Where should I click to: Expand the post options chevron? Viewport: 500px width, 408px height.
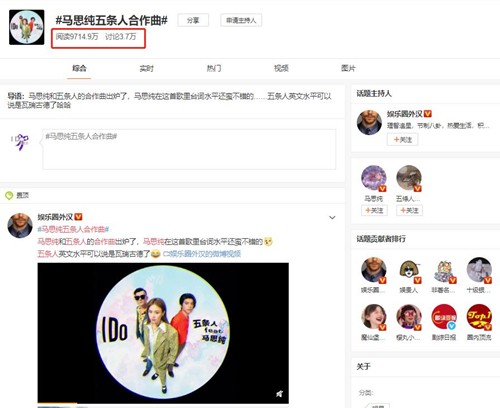[x=332, y=217]
